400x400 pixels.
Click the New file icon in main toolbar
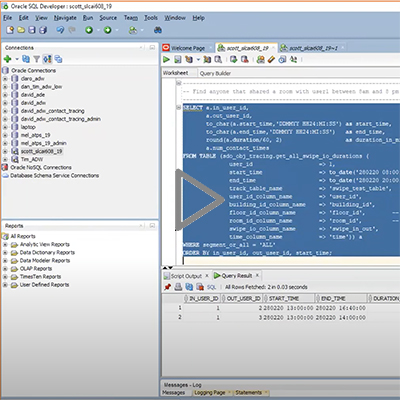10,30
